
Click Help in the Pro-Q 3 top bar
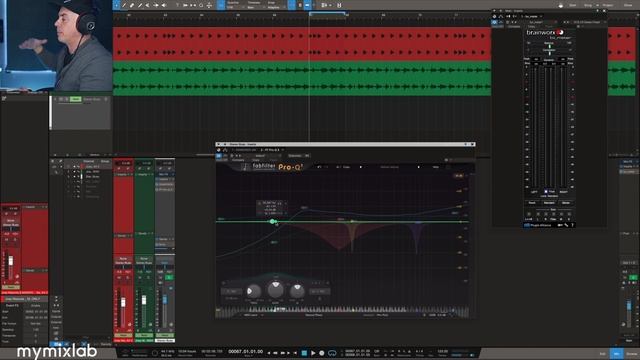pos(436,167)
